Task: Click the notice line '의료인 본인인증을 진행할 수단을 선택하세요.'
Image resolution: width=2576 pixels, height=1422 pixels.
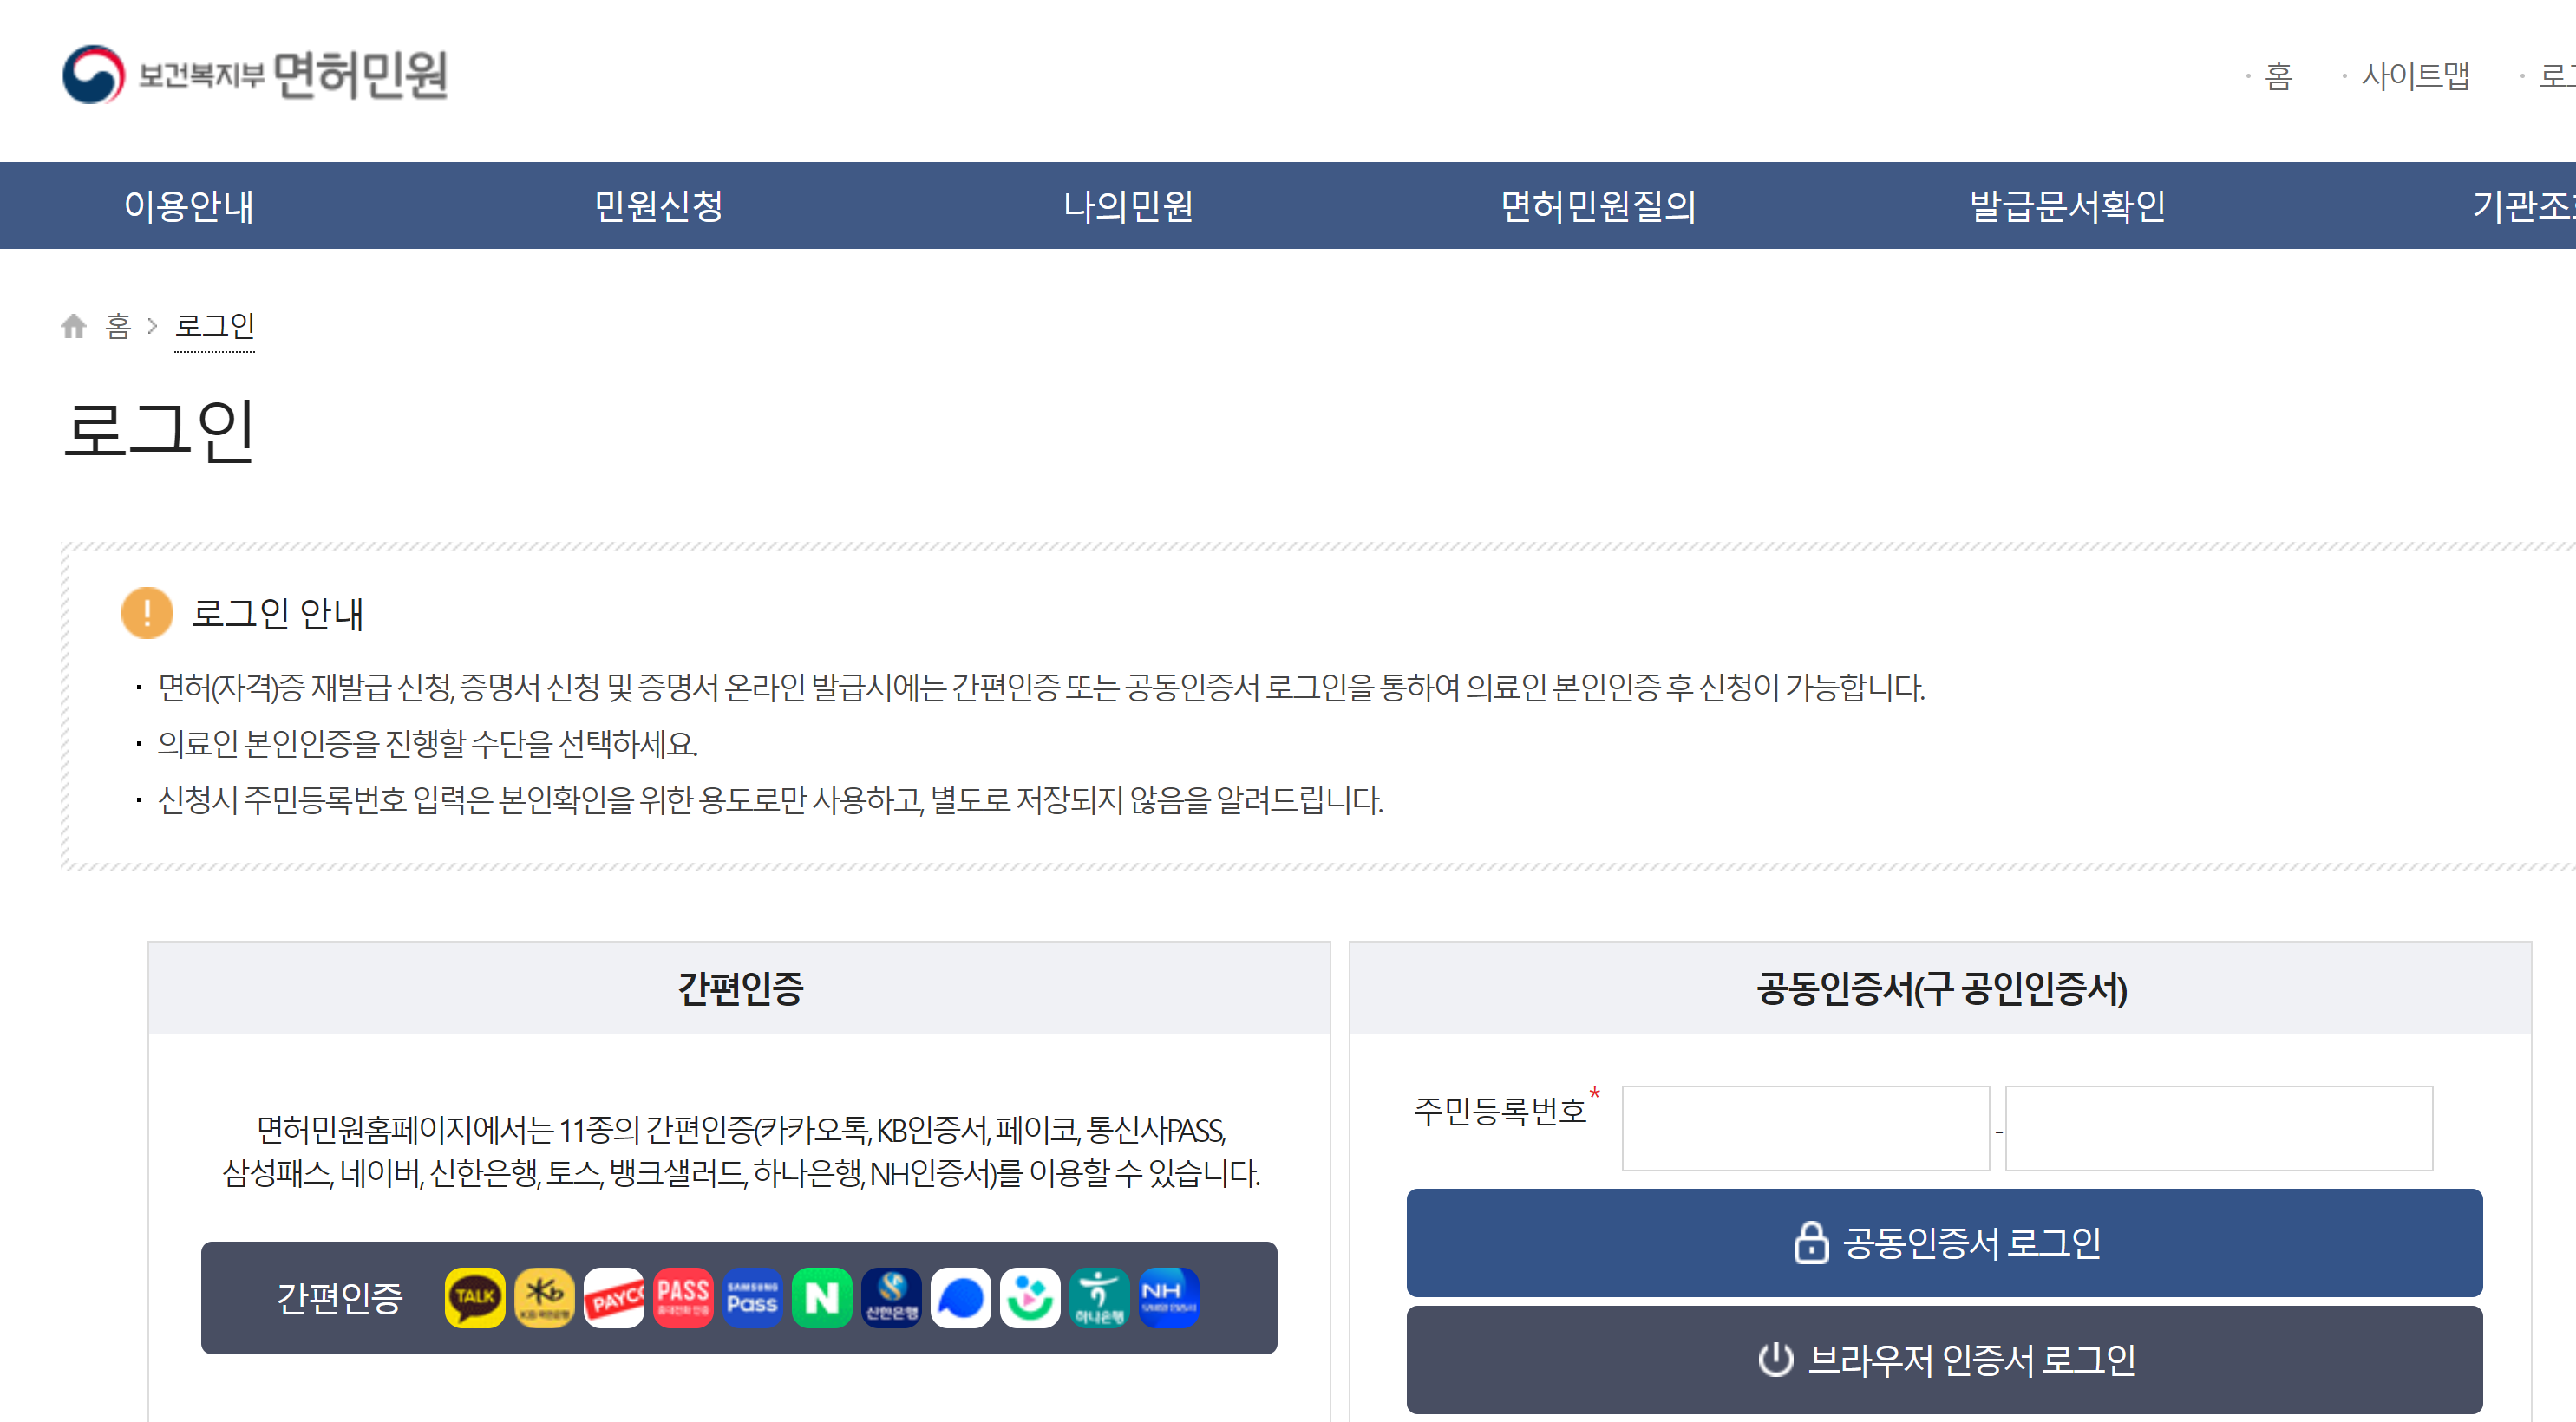Action: click(x=427, y=743)
